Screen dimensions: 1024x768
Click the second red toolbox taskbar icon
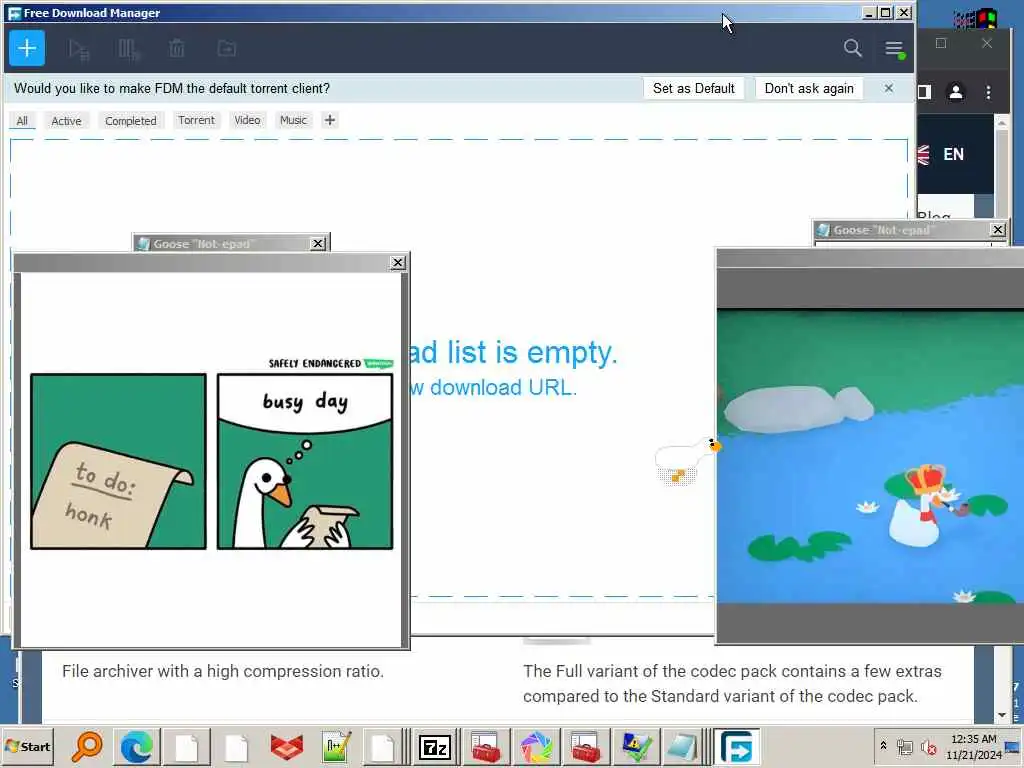point(585,746)
